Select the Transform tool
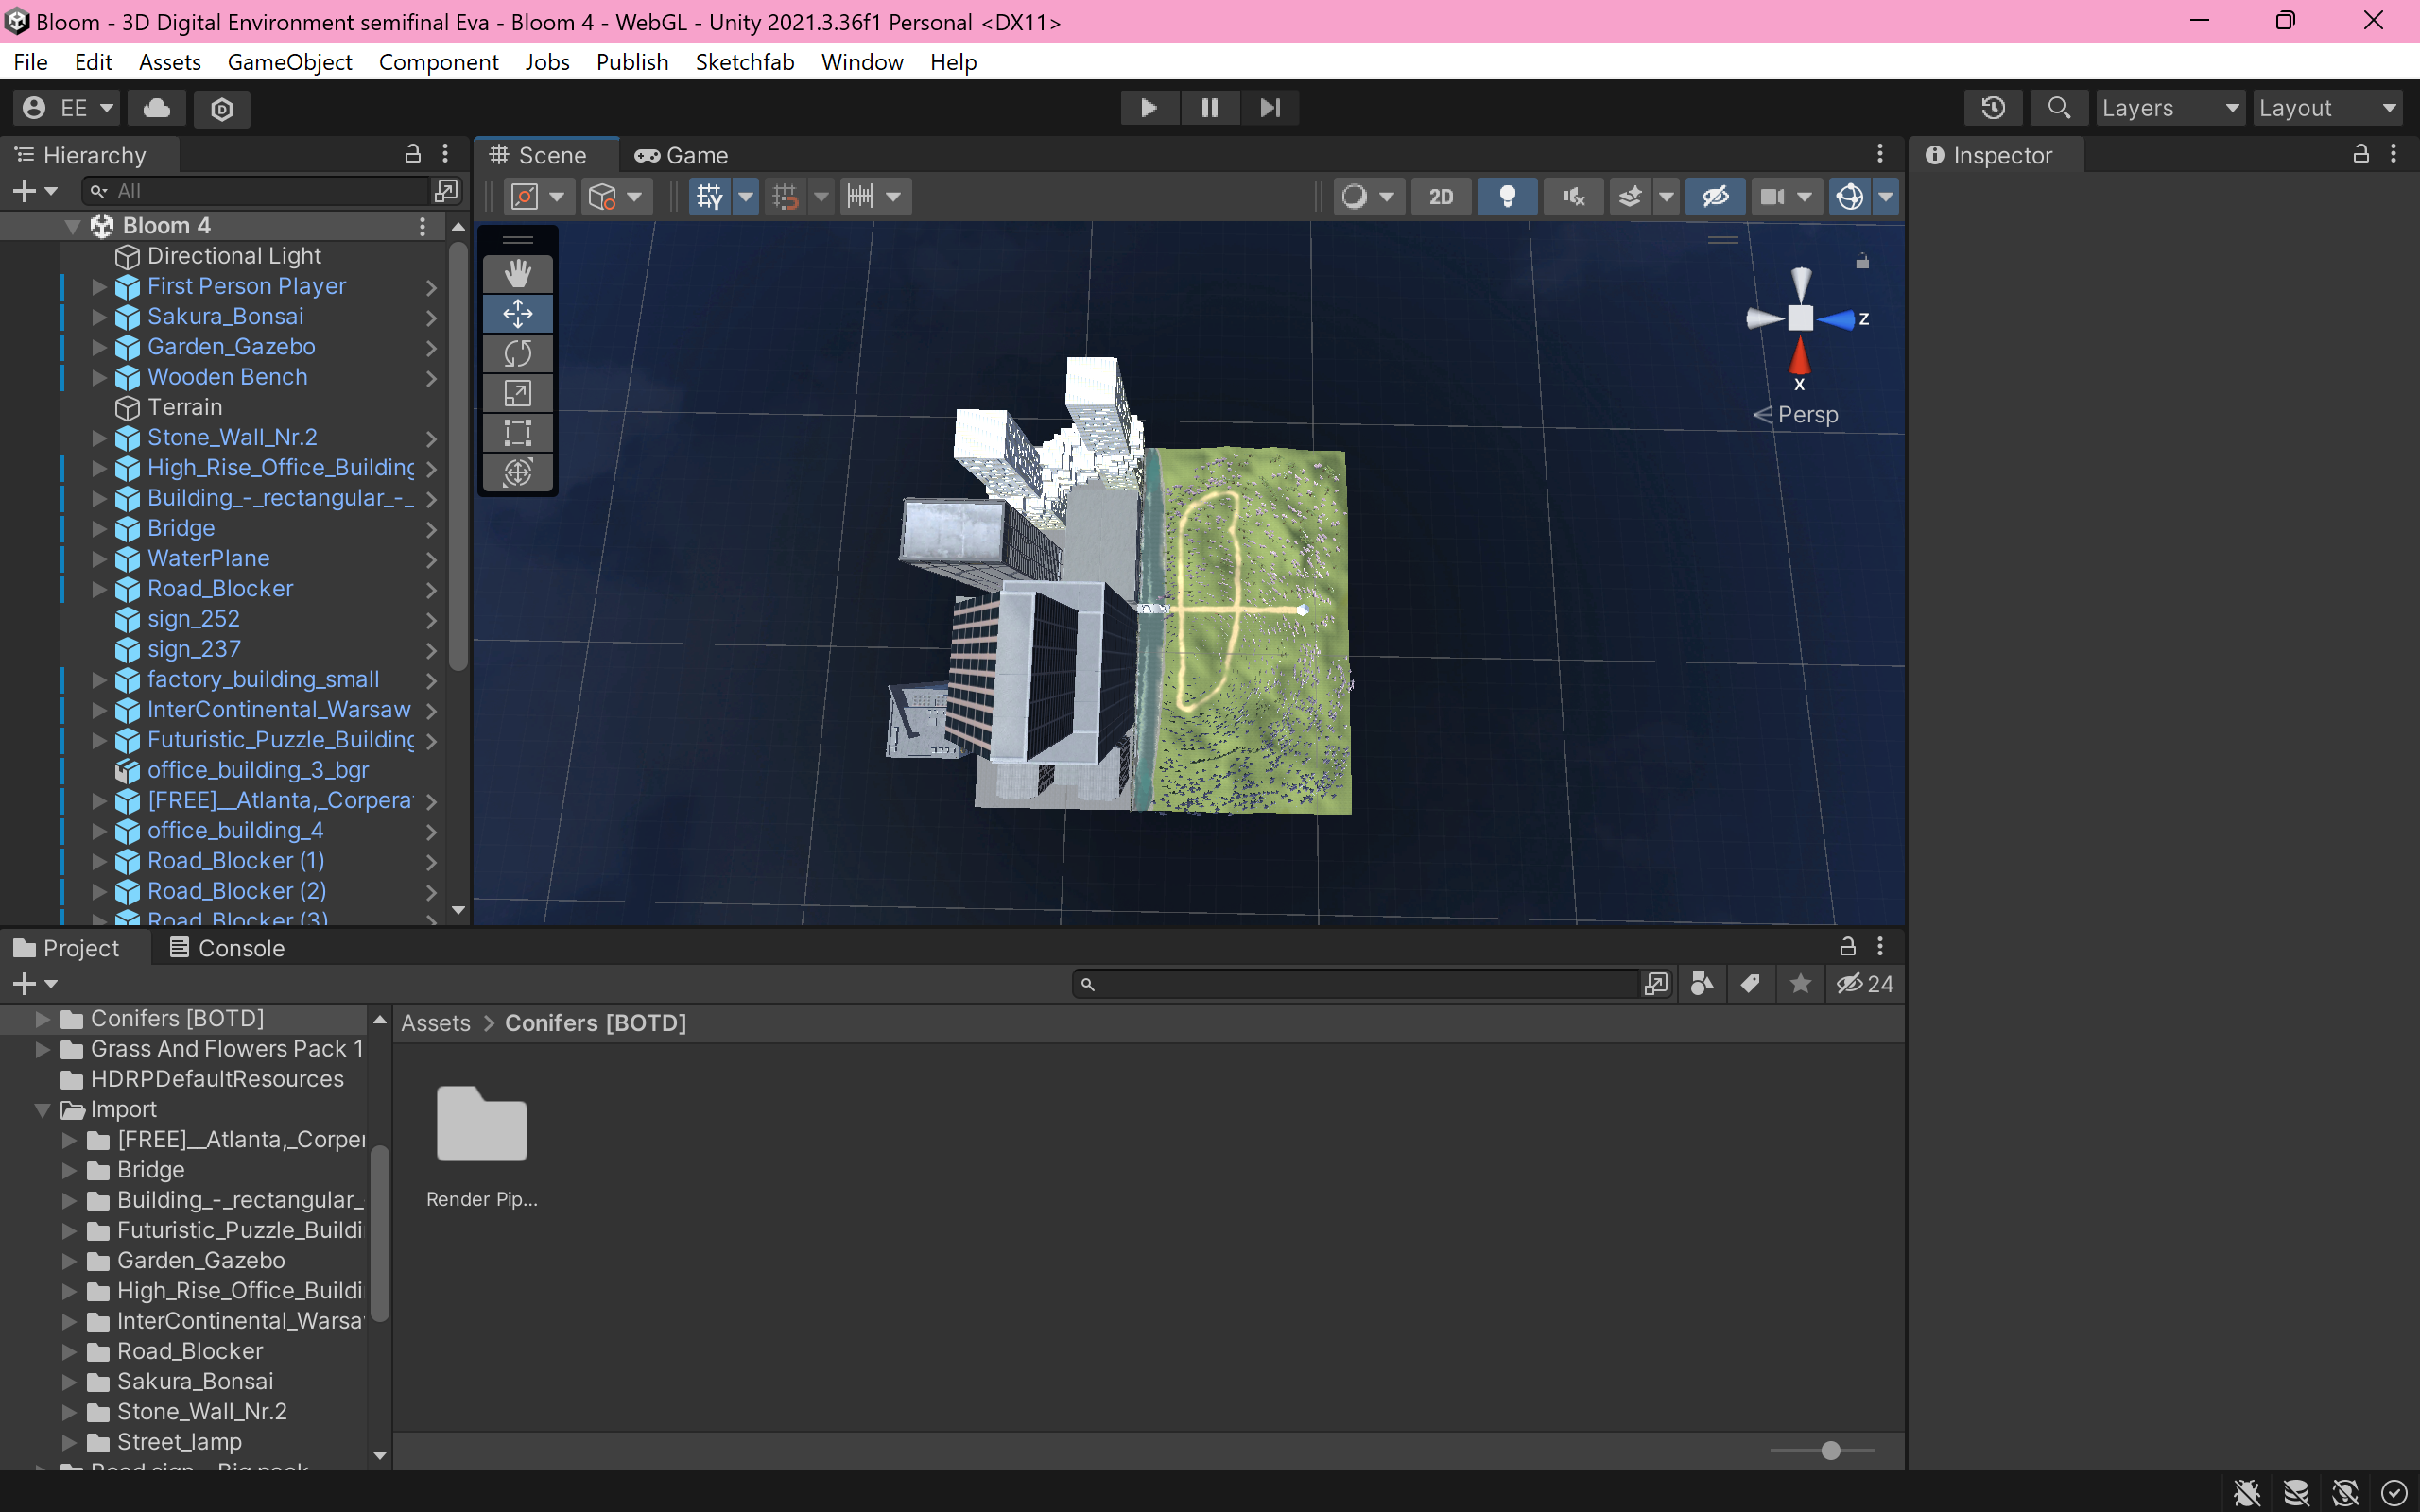Screen dimensions: 2420x1512 point(517,472)
